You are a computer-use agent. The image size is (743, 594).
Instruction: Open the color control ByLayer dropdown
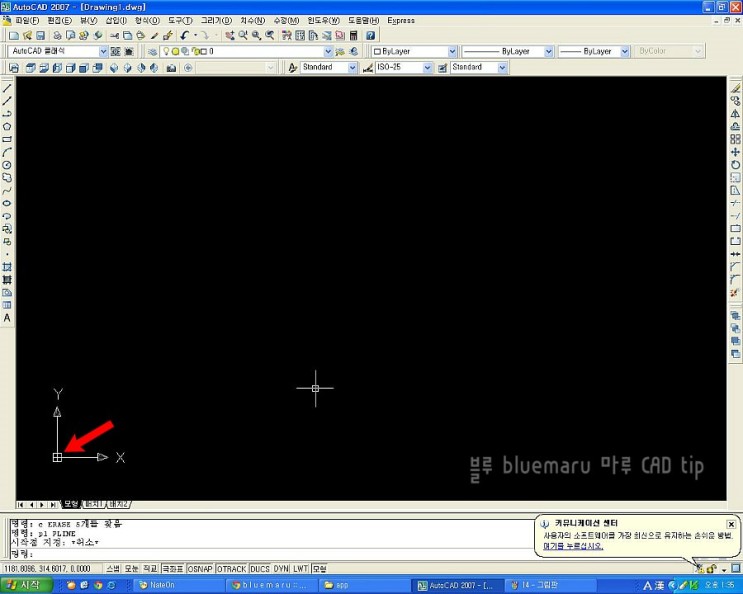452,51
